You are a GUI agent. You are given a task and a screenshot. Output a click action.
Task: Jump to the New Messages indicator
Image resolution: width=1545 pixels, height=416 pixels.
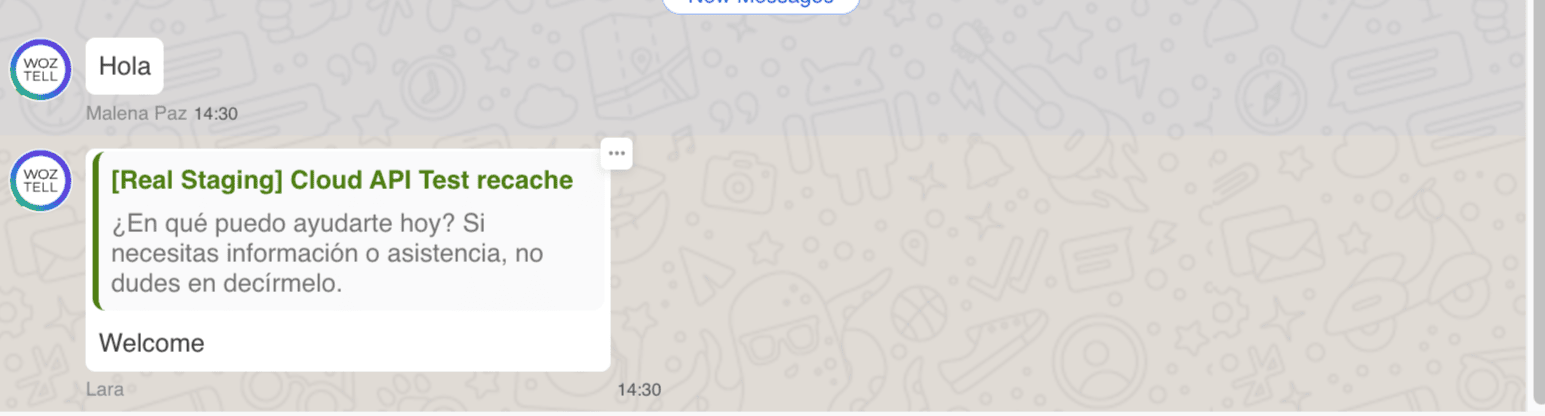760,4
